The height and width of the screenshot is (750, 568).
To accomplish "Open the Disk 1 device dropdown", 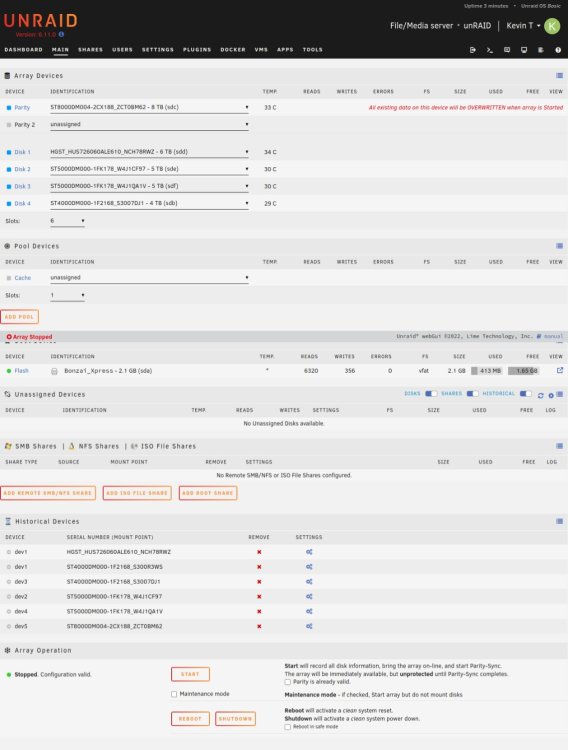I will 149,152.
